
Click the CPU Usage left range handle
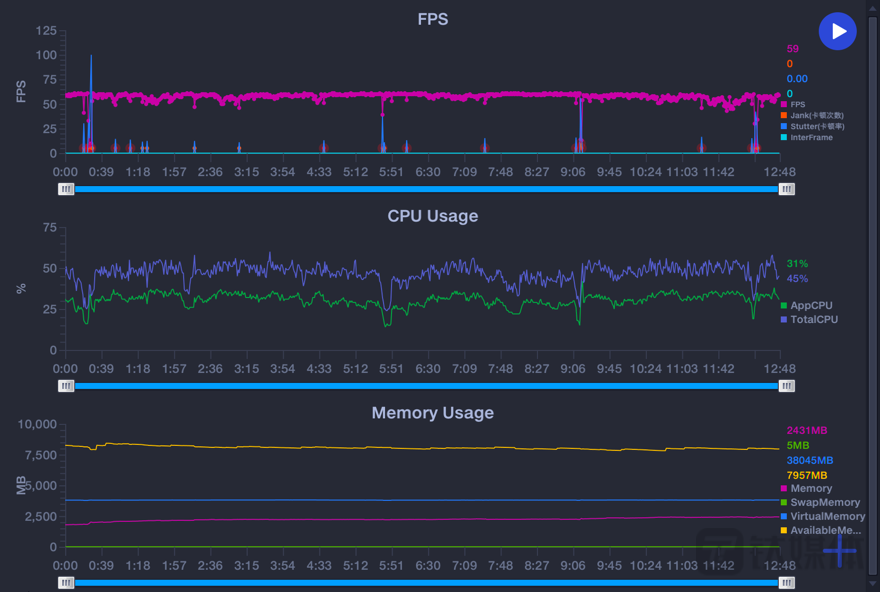66,386
